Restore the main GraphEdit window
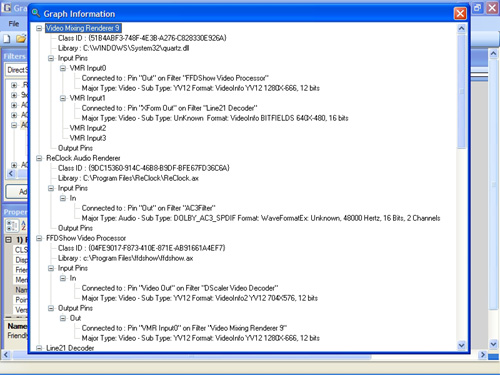This screenshot has height=375, width=500. 478,8
